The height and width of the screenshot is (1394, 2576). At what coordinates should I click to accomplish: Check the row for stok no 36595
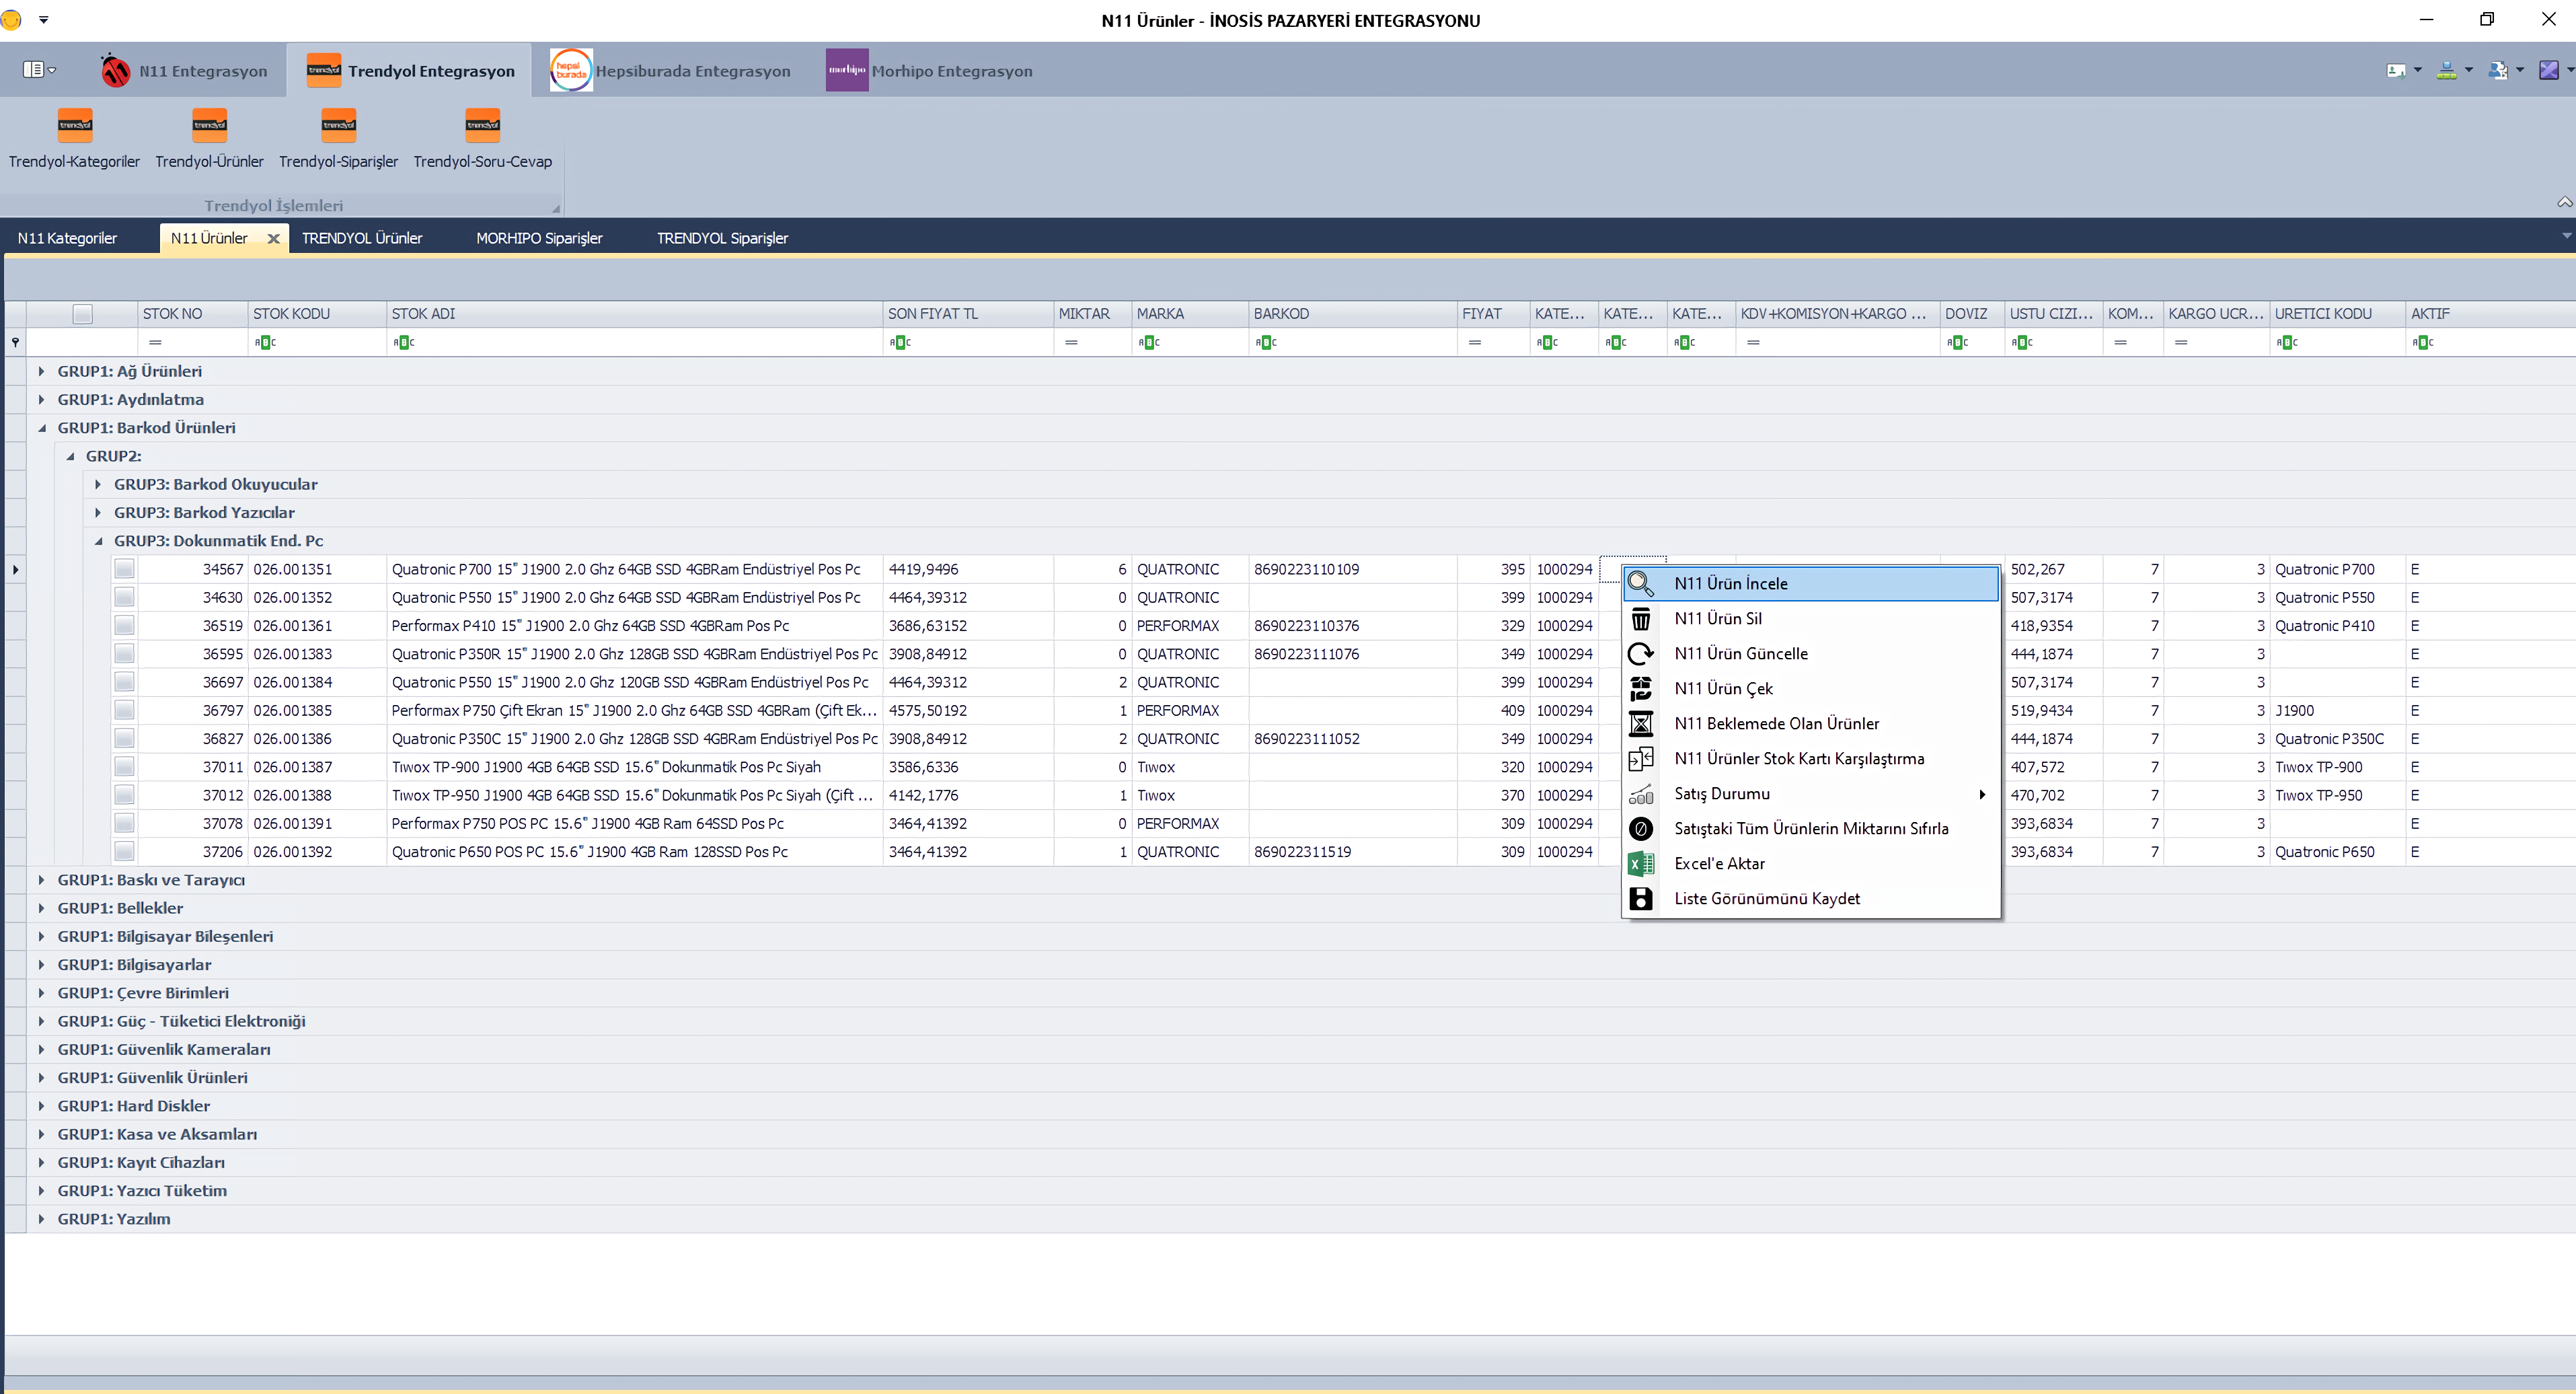pyautogui.click(x=124, y=654)
